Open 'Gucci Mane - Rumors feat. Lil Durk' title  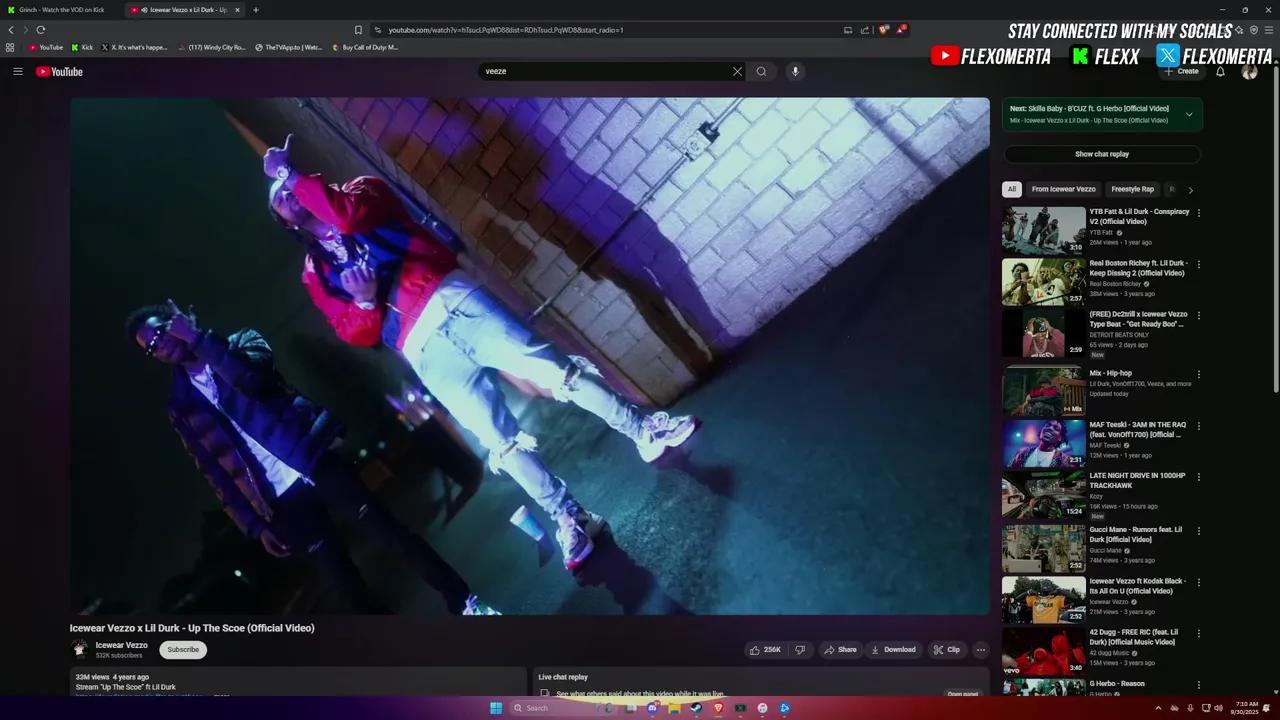click(1136, 534)
